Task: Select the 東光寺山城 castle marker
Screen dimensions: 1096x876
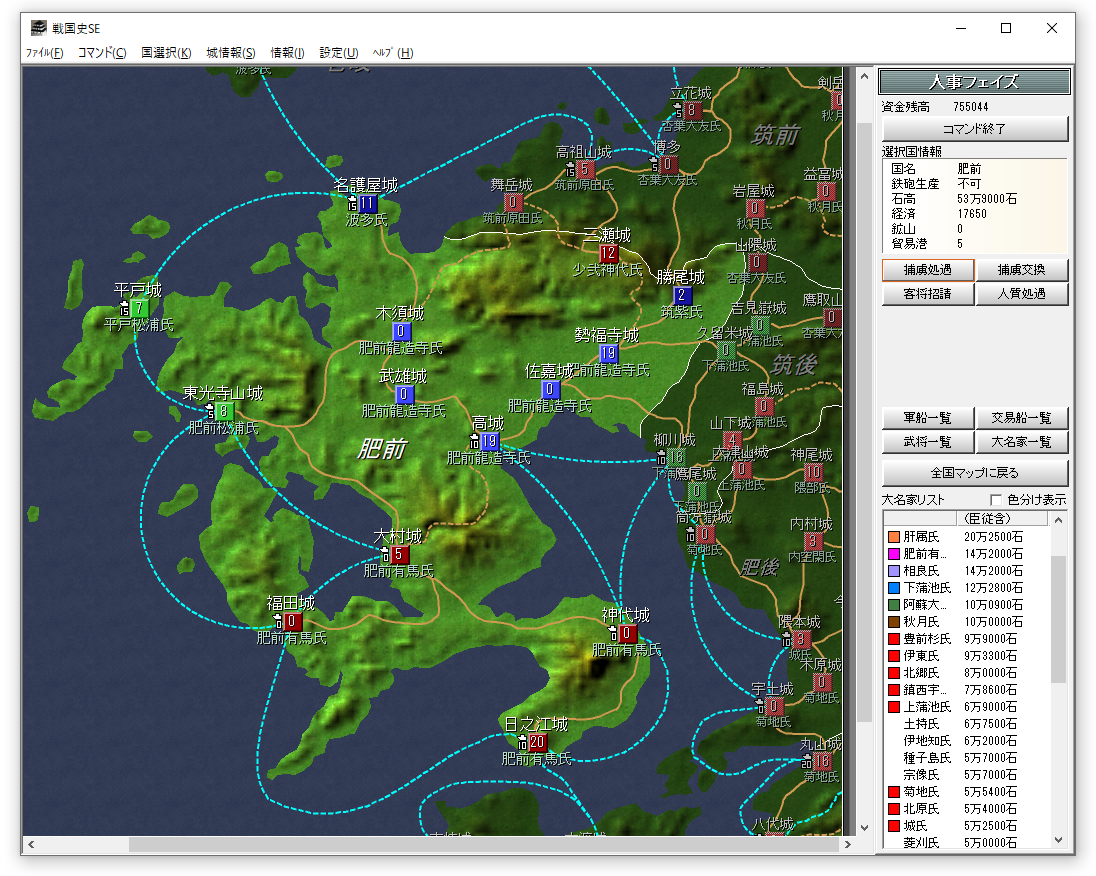Action: tap(224, 411)
